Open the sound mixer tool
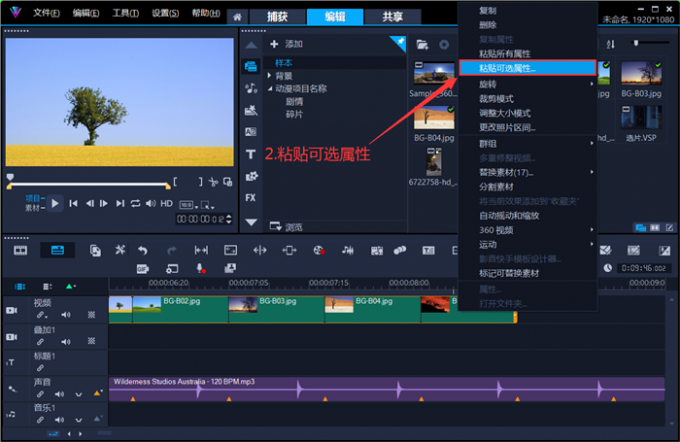 (x=348, y=250)
